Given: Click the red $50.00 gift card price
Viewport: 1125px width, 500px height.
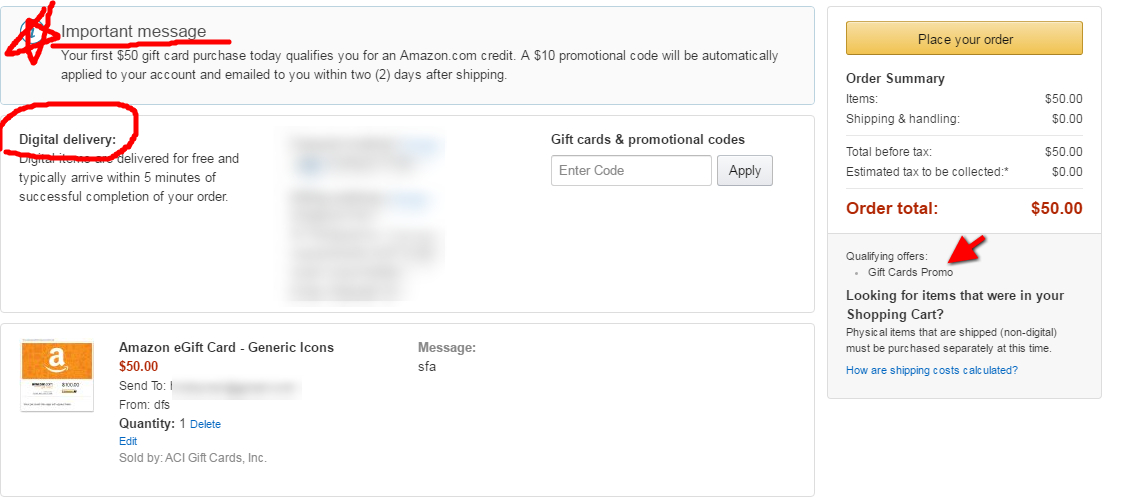Looking at the screenshot, I should click(138, 366).
